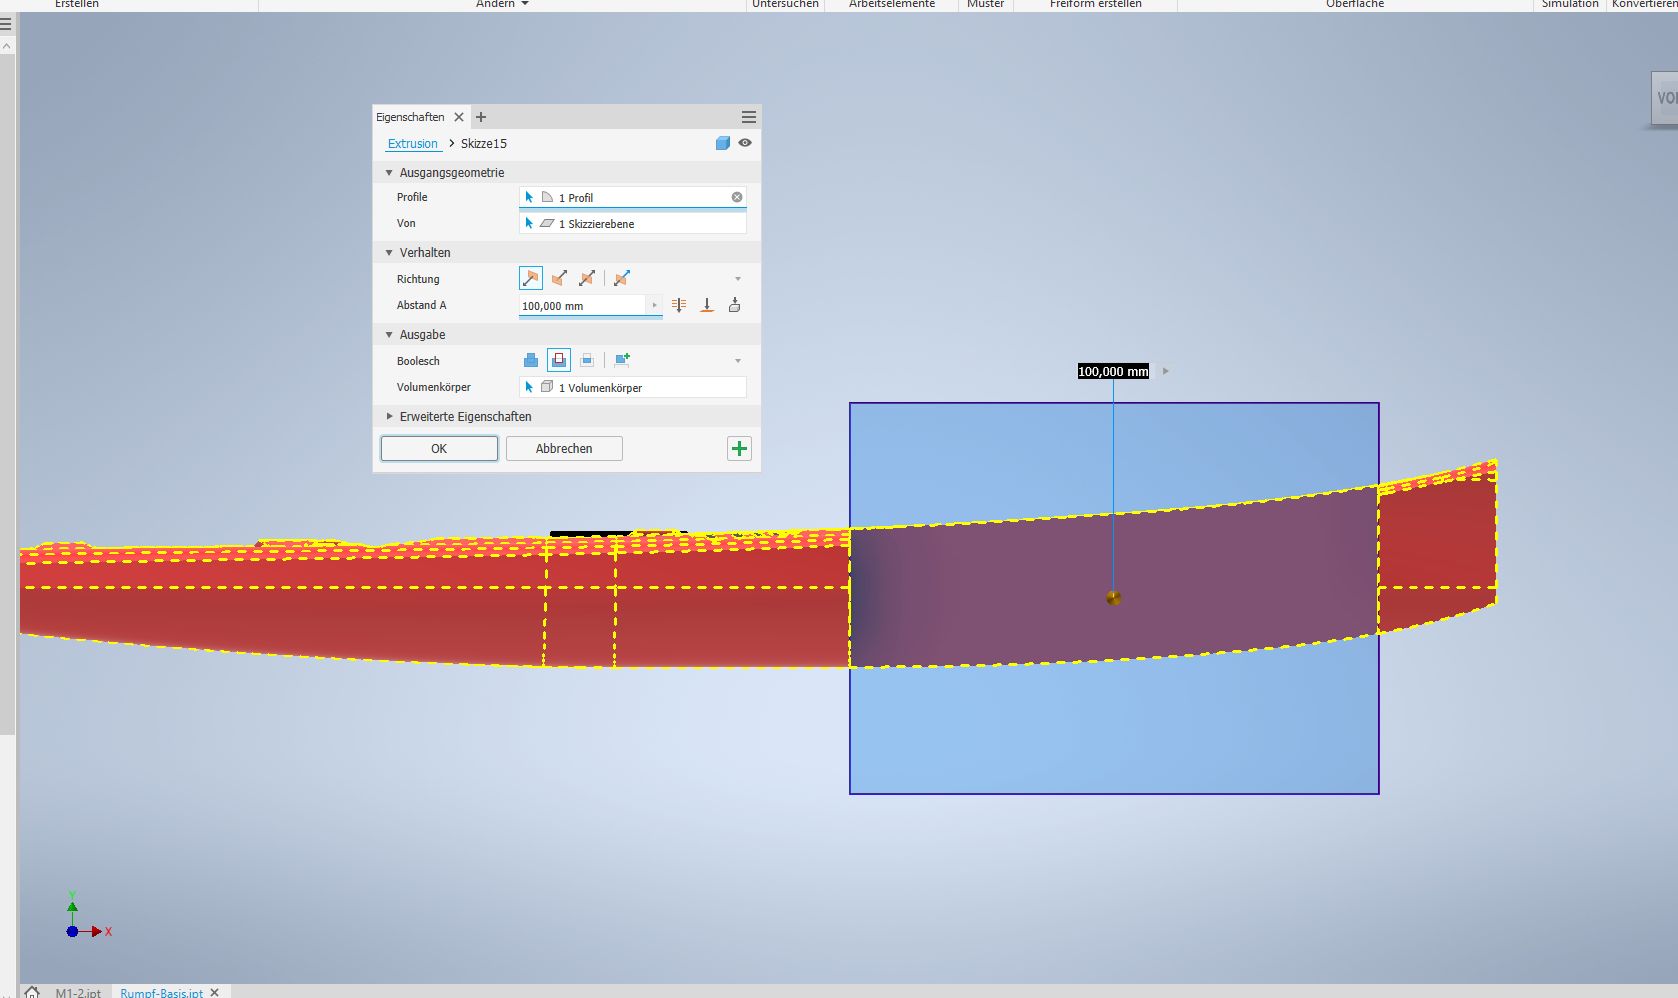
Task: Collapse the Ausgangsgeometrie section
Action: pos(389,173)
